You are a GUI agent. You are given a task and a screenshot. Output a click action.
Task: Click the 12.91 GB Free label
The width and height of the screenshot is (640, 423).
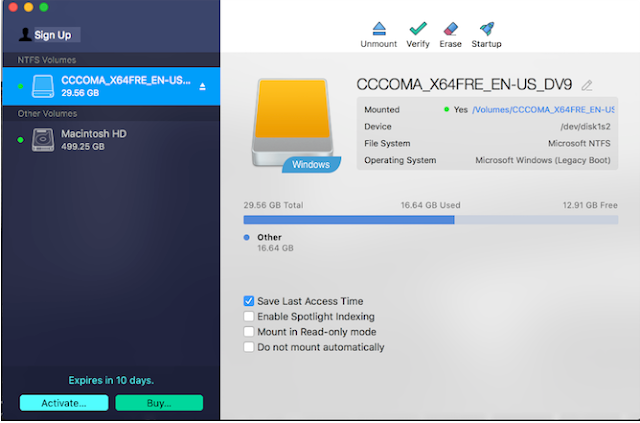[590, 205]
